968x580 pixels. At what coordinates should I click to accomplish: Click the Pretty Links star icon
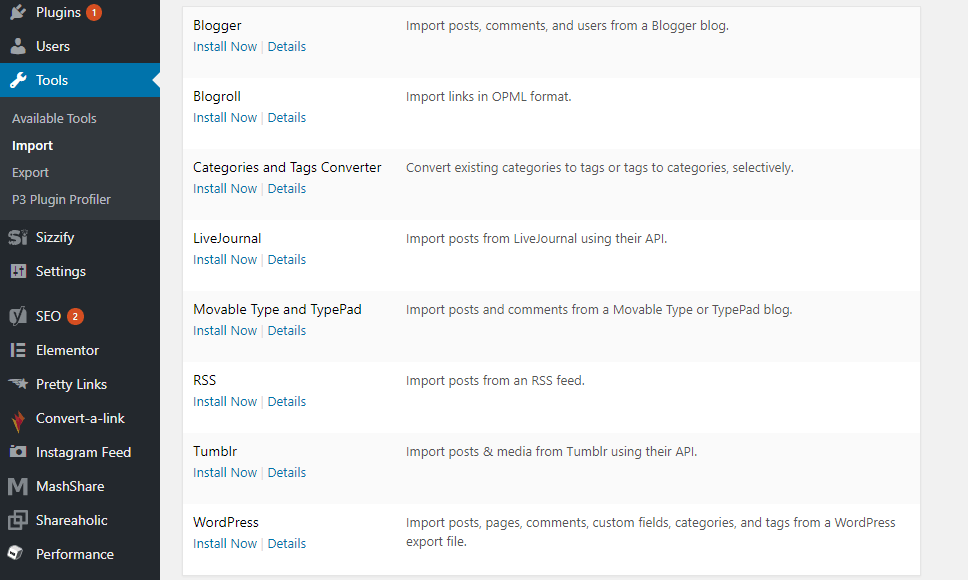pos(18,384)
